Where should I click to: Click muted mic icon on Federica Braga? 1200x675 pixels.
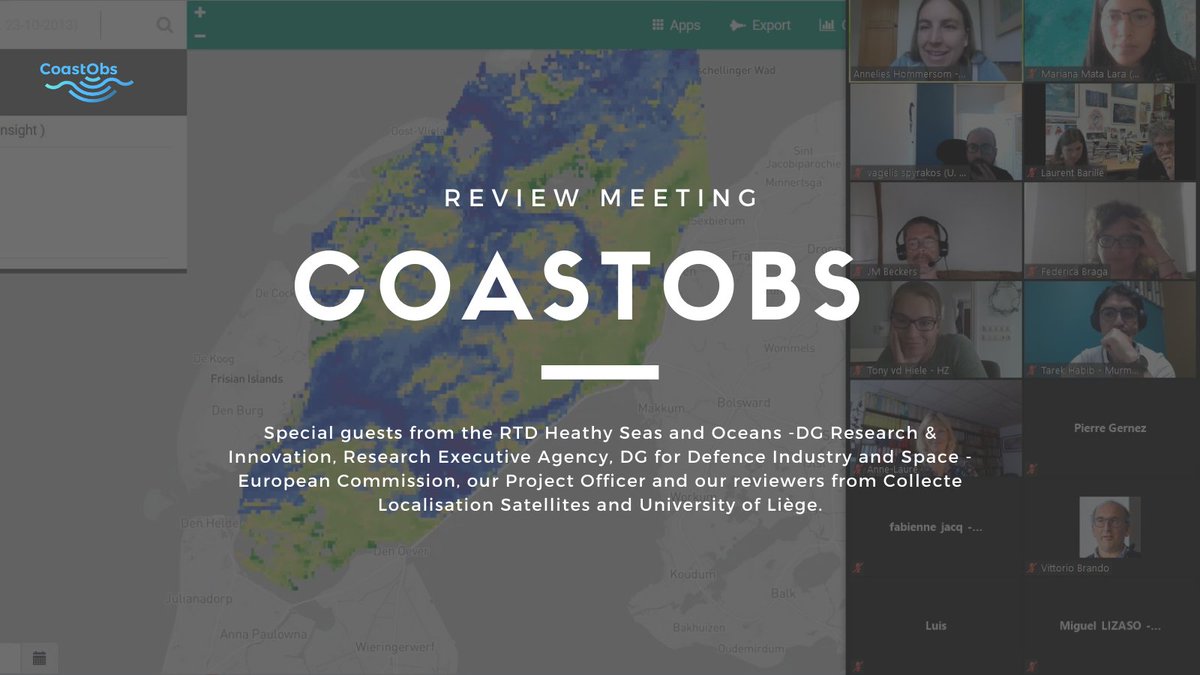[x=1032, y=271]
